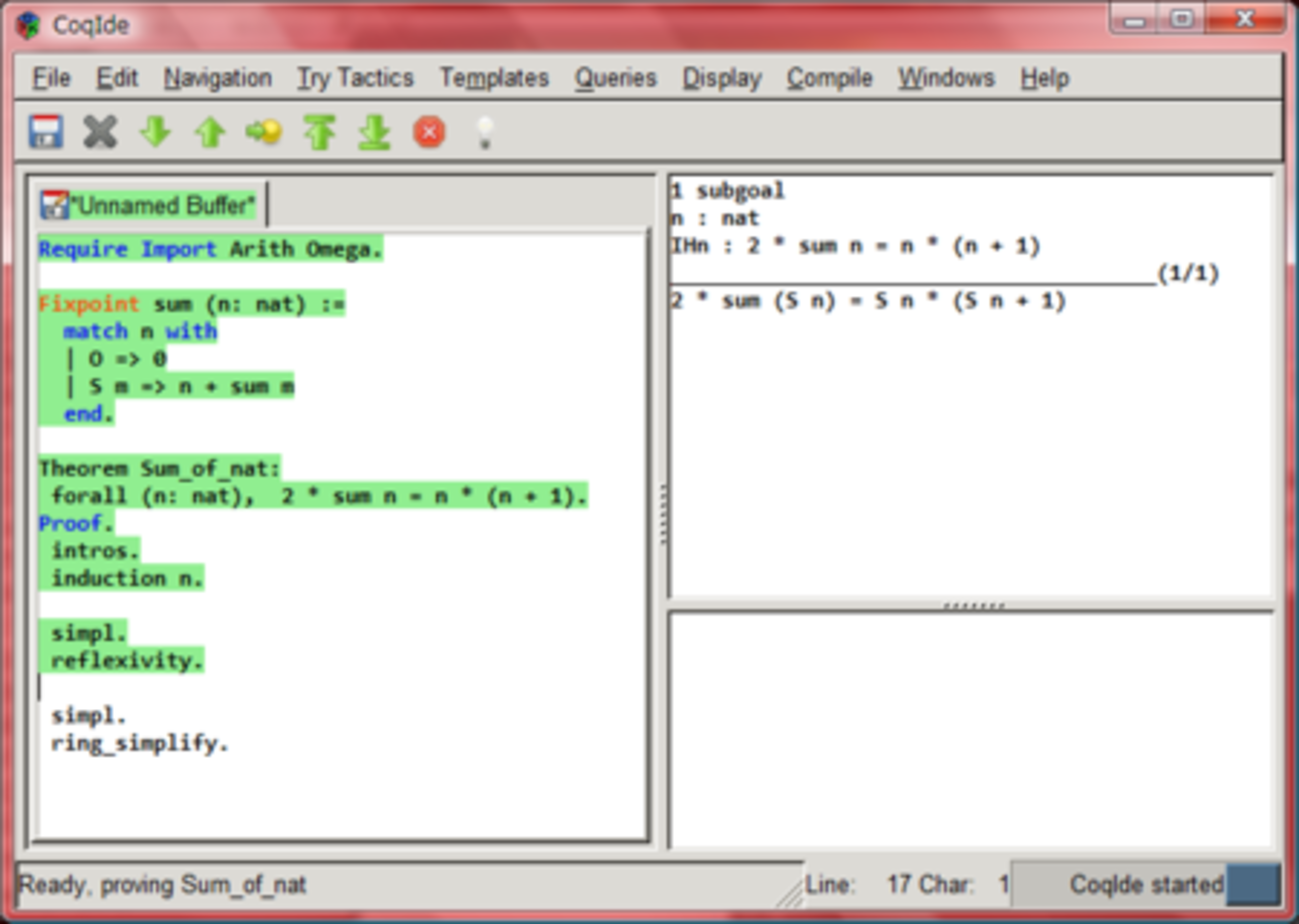Image resolution: width=1299 pixels, height=924 pixels.
Task: Interrupt computations with the red stop icon
Action: 429,132
